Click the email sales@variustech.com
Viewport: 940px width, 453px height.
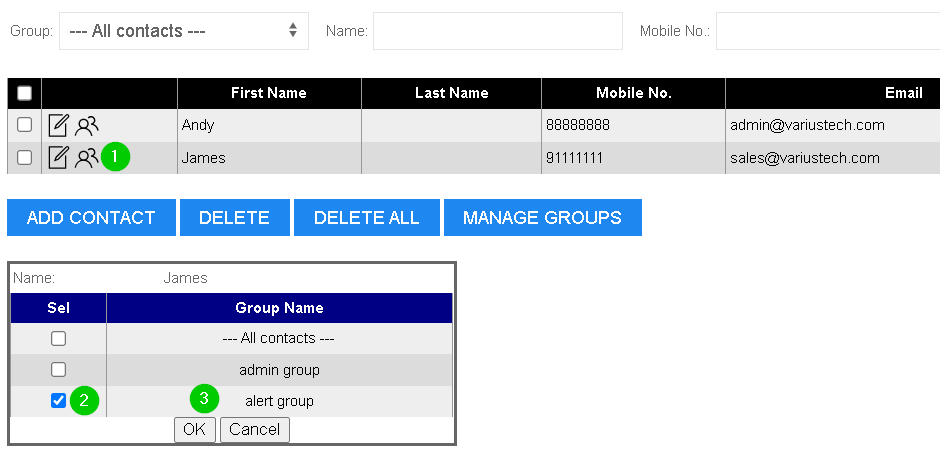tap(805, 158)
